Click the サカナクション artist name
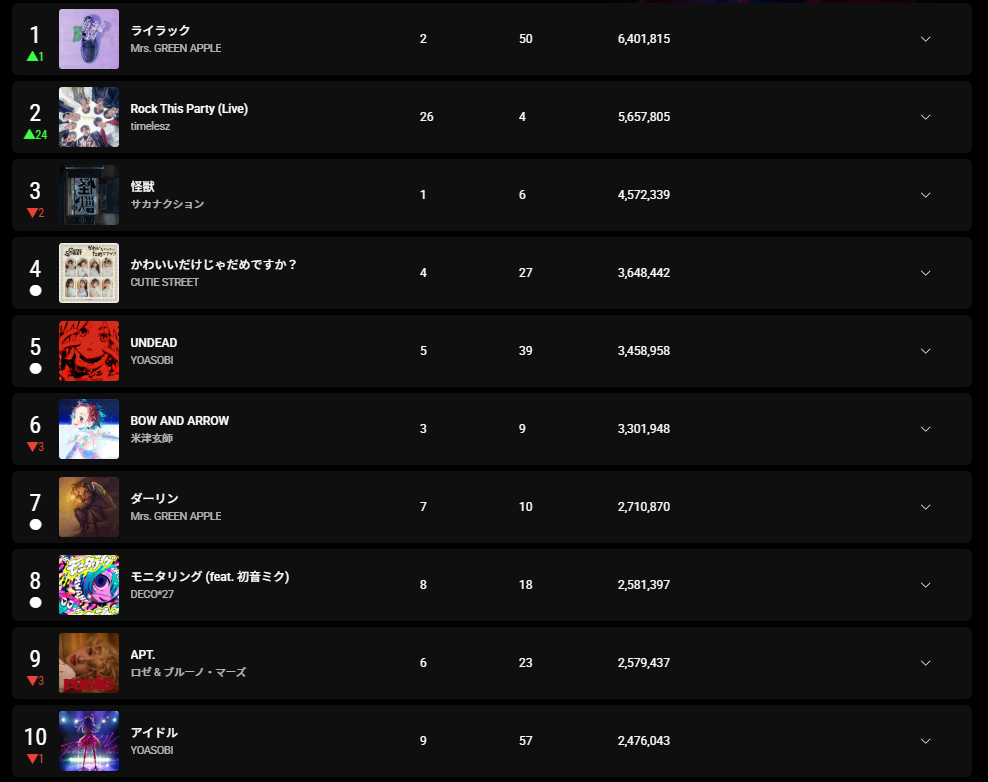This screenshot has width=988, height=782. click(167, 204)
